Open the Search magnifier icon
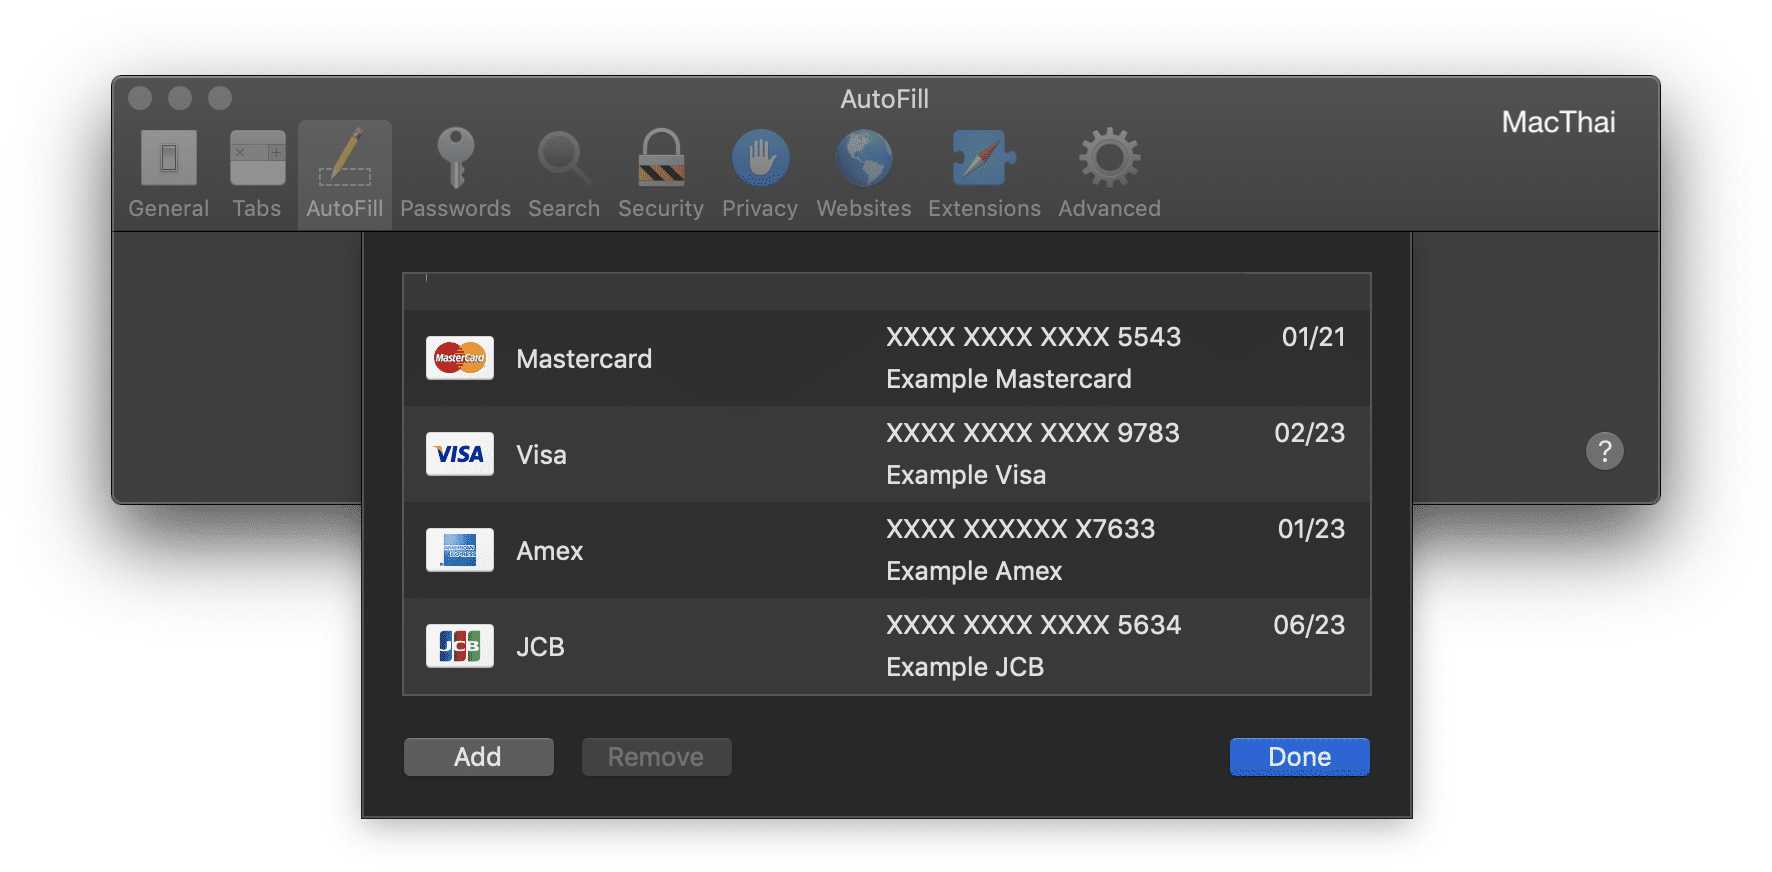 tap(564, 158)
